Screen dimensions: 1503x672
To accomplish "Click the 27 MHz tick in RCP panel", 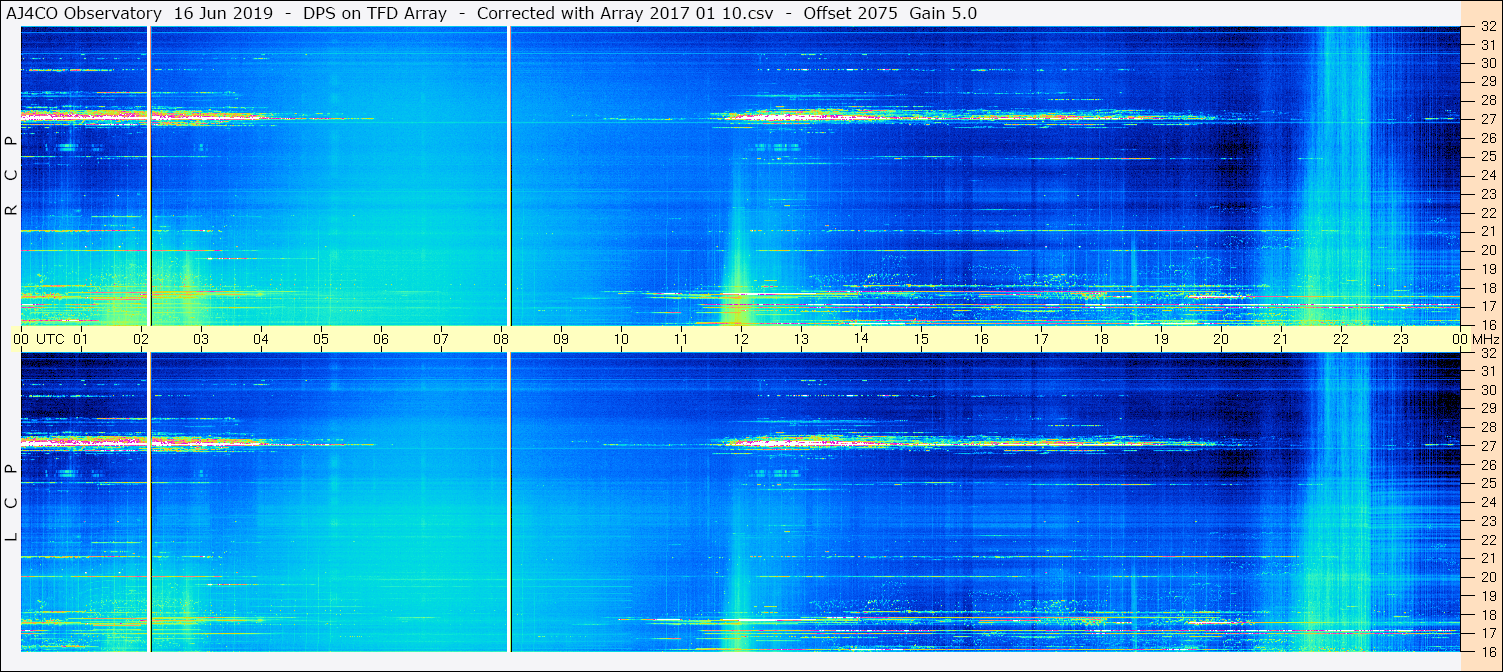I will tap(1488, 119).
